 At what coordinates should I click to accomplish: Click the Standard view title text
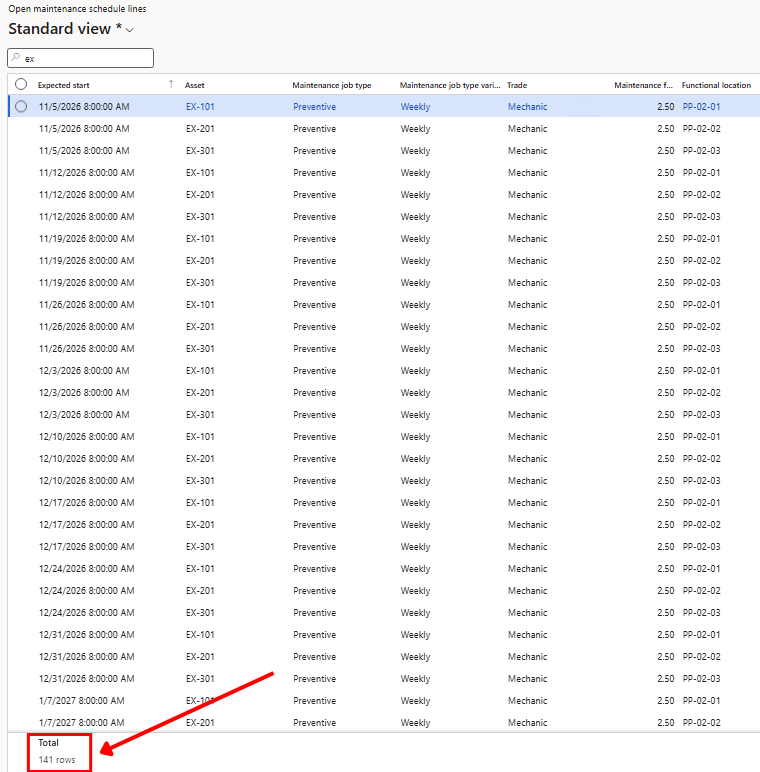[x=60, y=29]
